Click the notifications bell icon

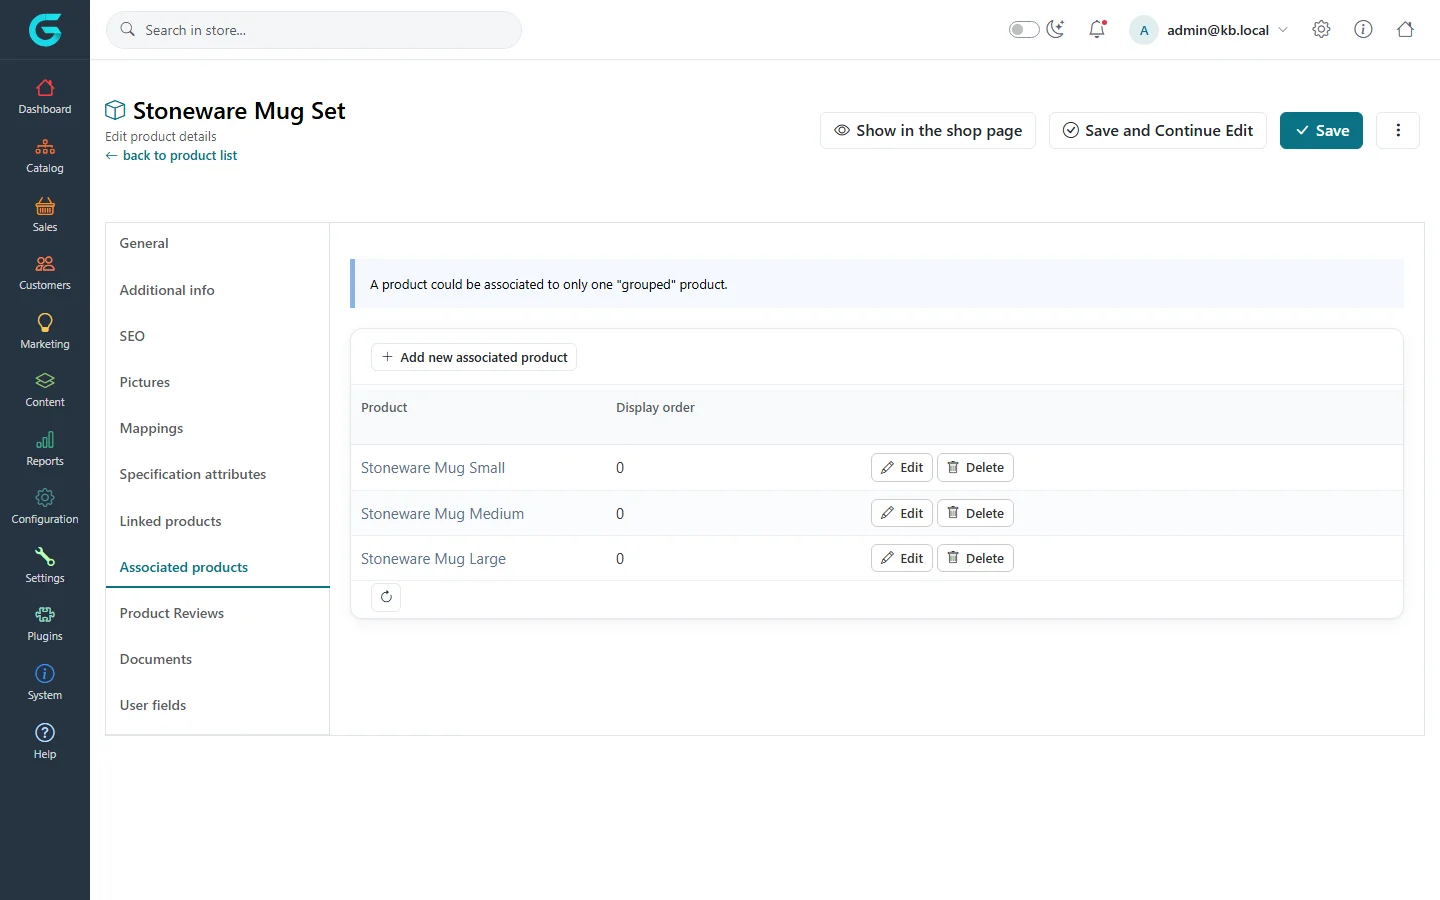(1097, 30)
